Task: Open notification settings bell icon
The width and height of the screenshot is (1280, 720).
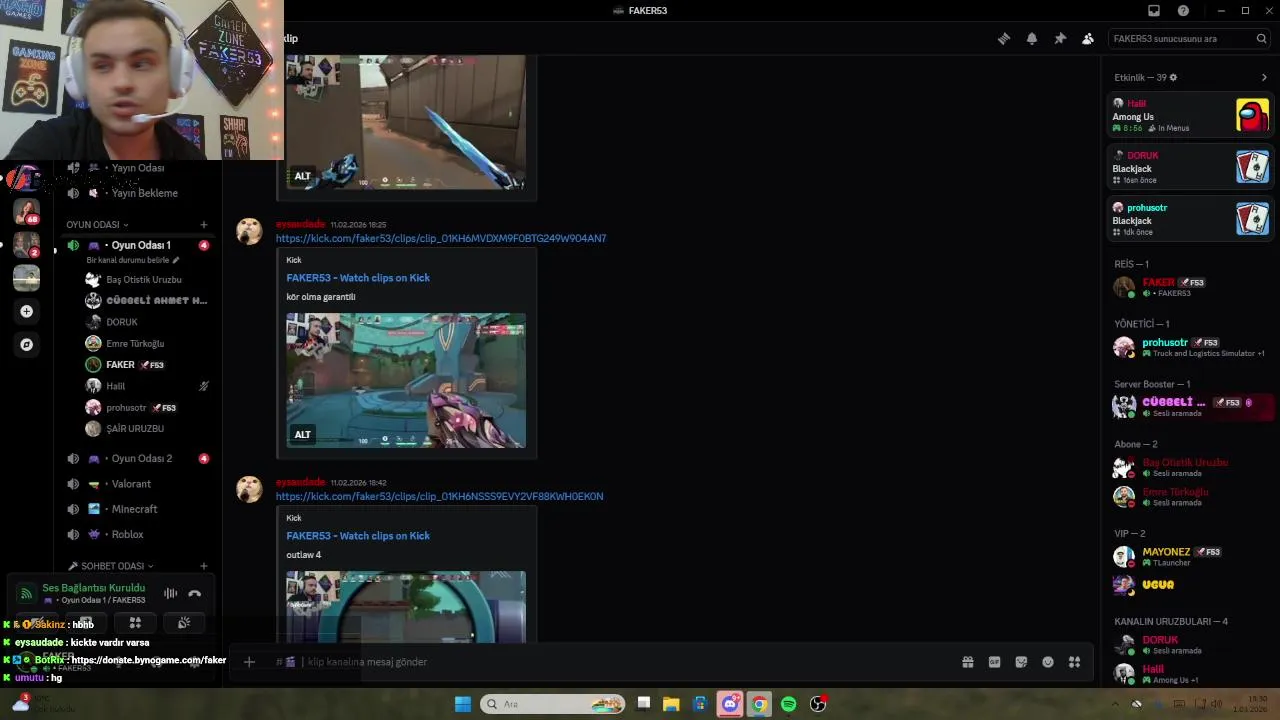Action: [1032, 38]
